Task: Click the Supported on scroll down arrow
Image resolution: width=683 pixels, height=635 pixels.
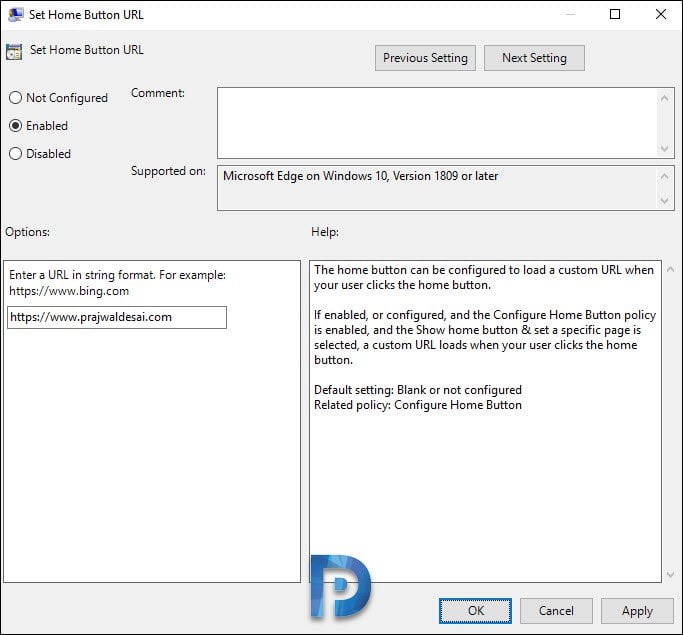Action: point(664,200)
